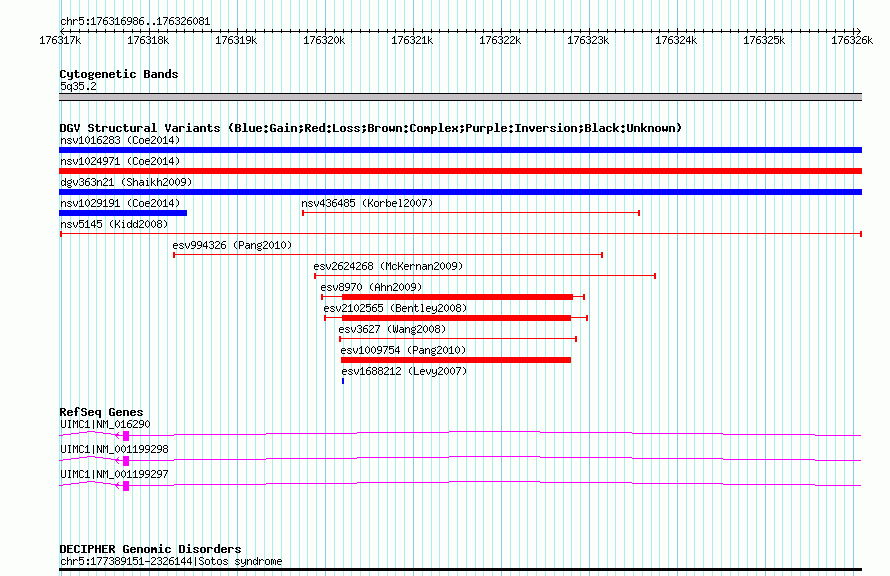Viewport: 890px width, 576px height.
Task: Click the gray 5q35.2 cytogenetic band bar
Action: pyautogui.click(x=460, y=97)
